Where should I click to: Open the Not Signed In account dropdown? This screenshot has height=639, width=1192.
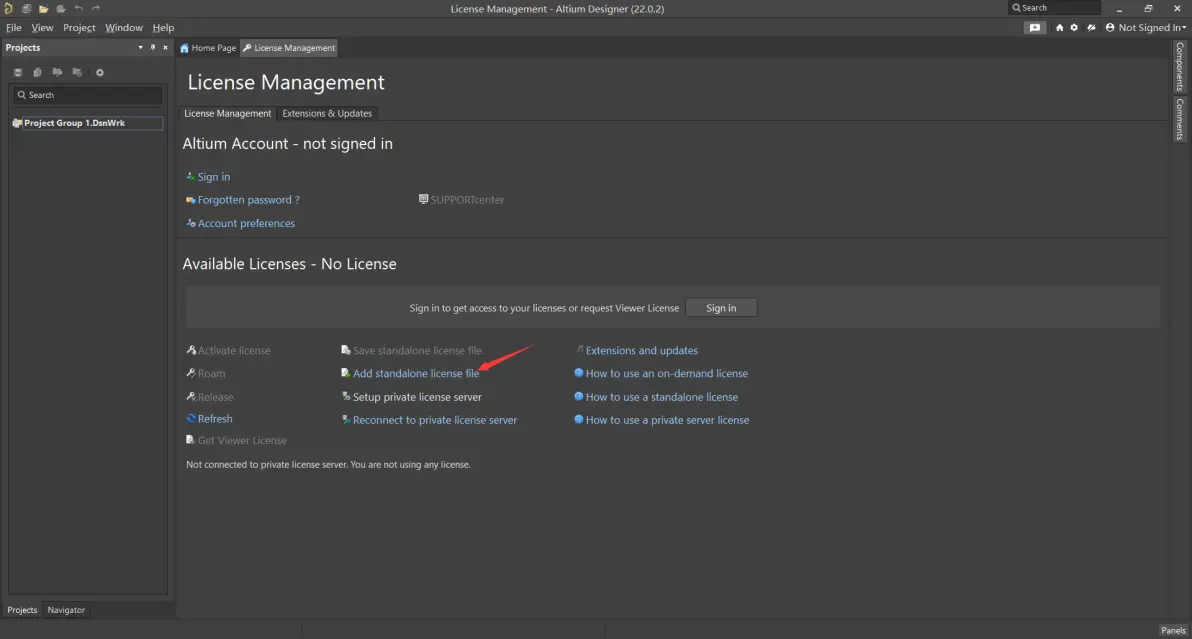click(x=1146, y=27)
